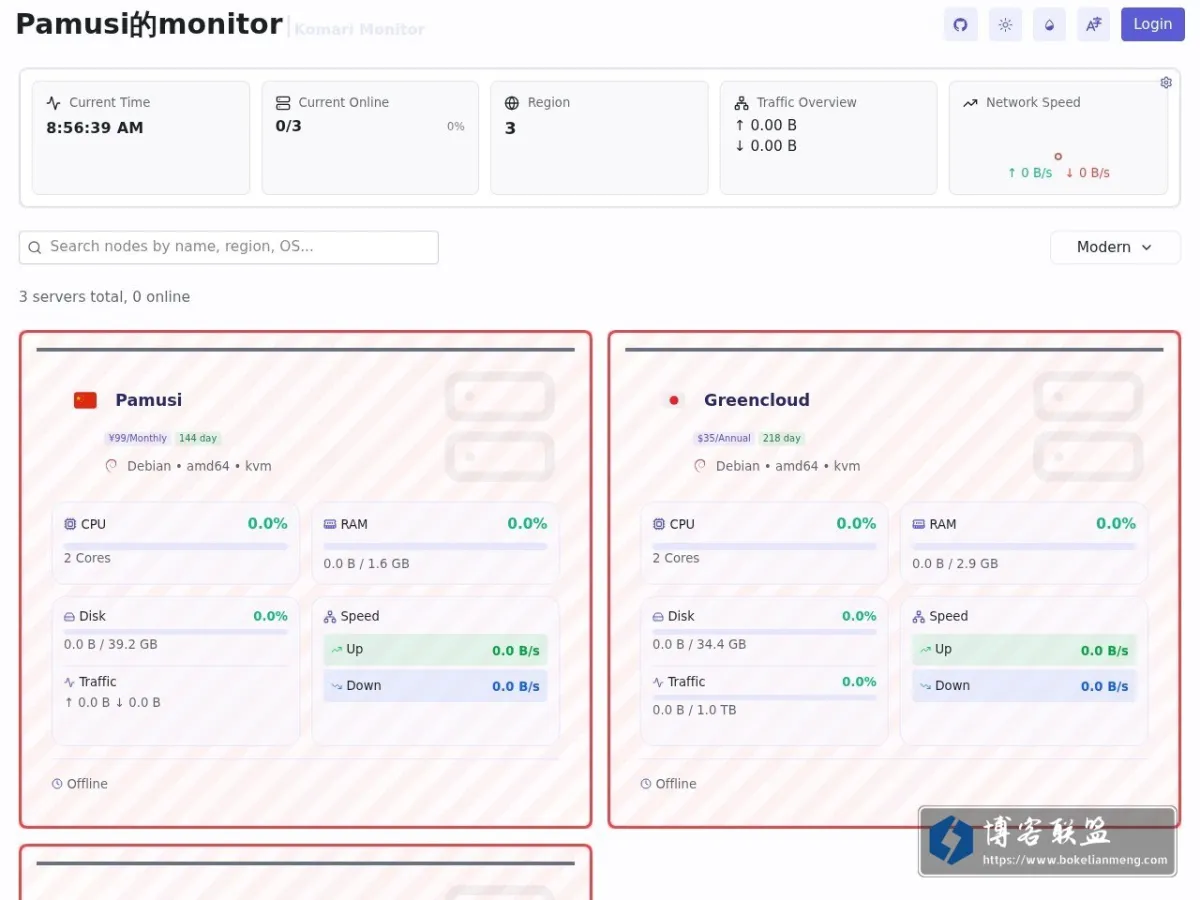Click the 8:56:39 AM time value

(x=95, y=128)
